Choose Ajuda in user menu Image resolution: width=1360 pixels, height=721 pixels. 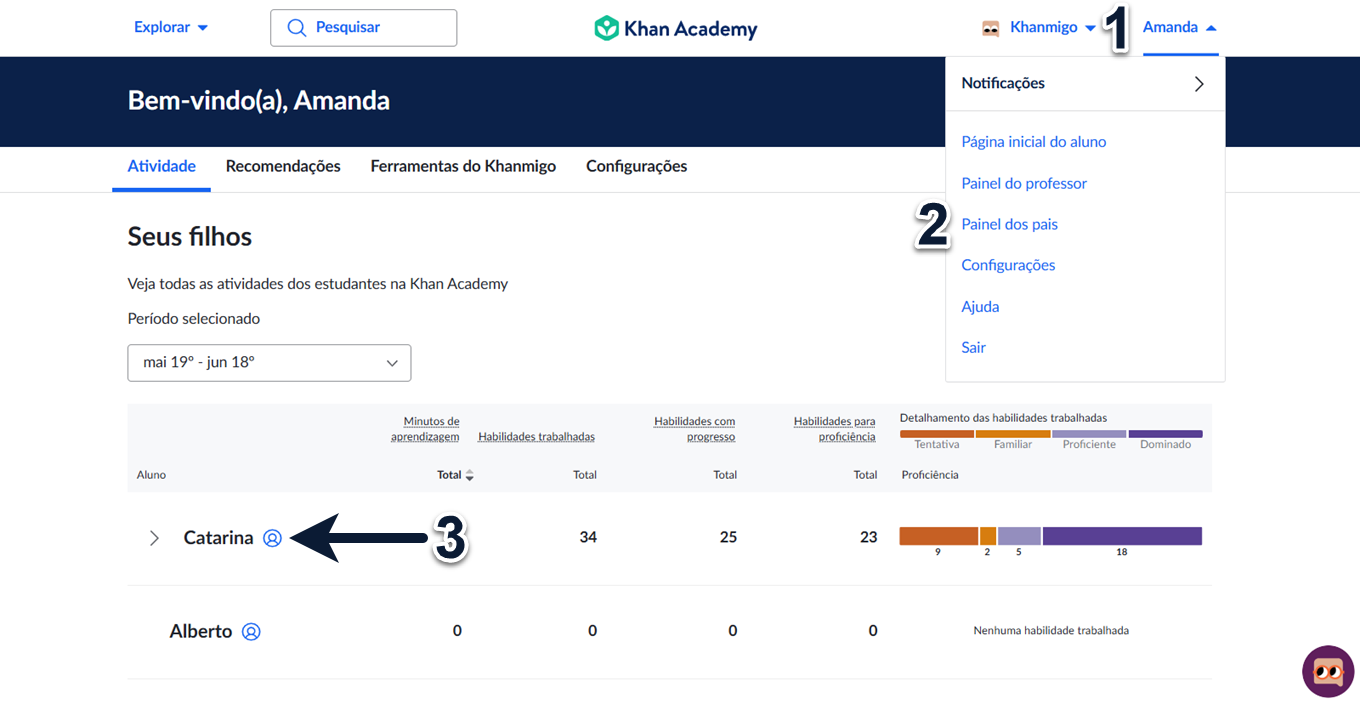[980, 307]
